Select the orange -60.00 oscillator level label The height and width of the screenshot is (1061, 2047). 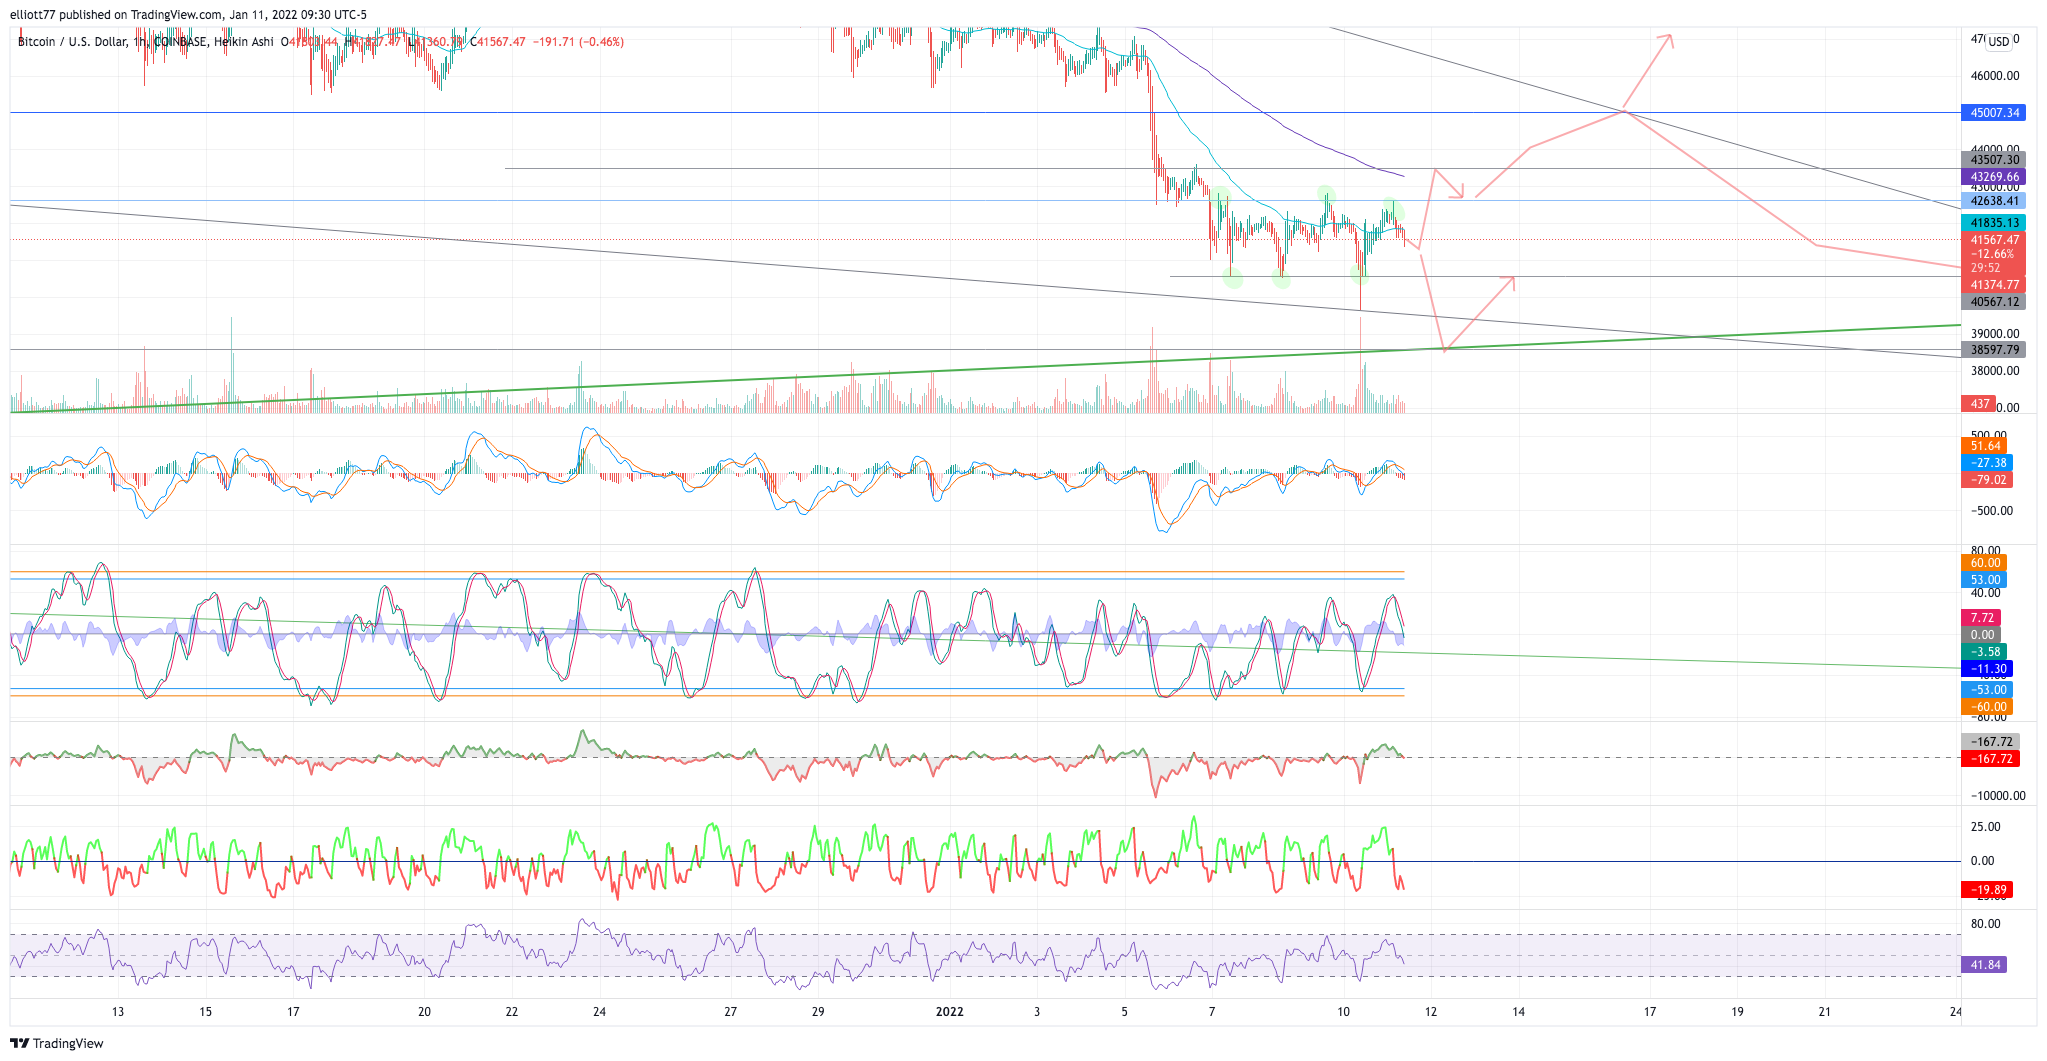click(1987, 707)
